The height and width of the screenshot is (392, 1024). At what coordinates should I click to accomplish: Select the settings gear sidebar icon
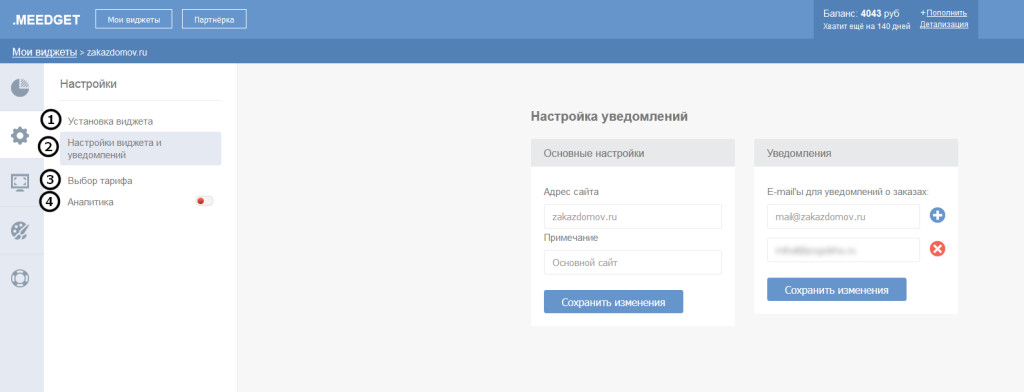[x=20, y=135]
